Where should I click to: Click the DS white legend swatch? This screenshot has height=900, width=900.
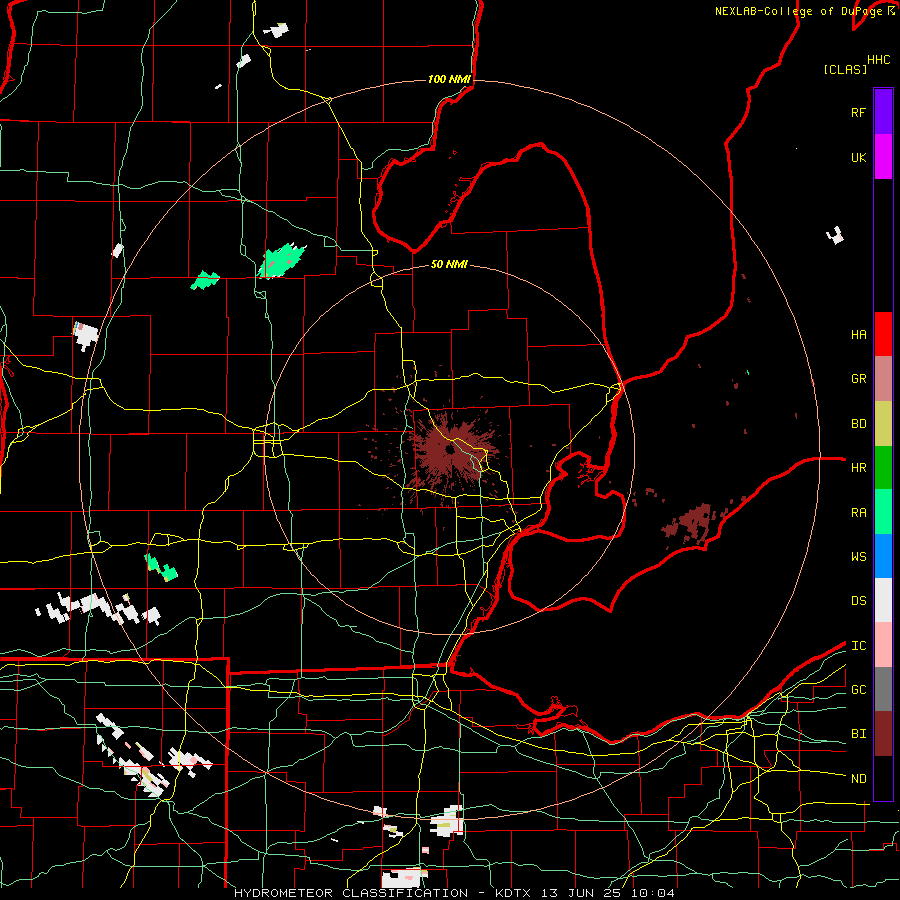coord(883,600)
